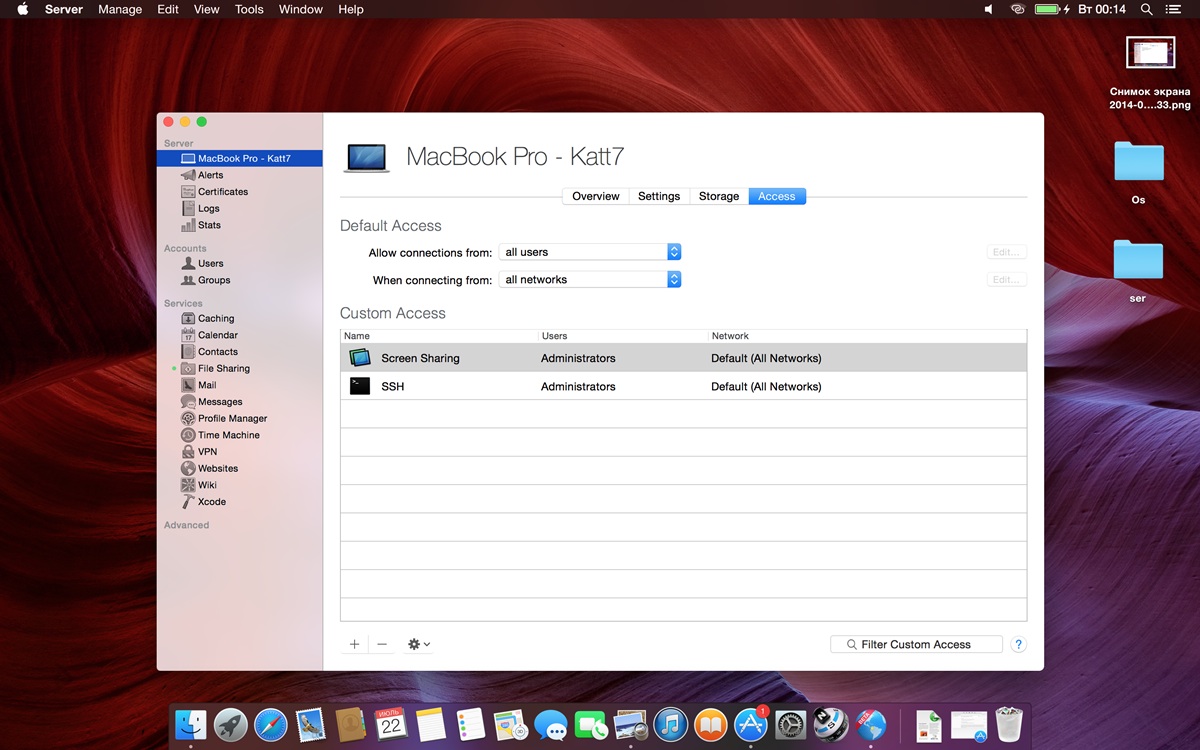Click the Users column header
1200x750 pixels.
tap(622, 336)
